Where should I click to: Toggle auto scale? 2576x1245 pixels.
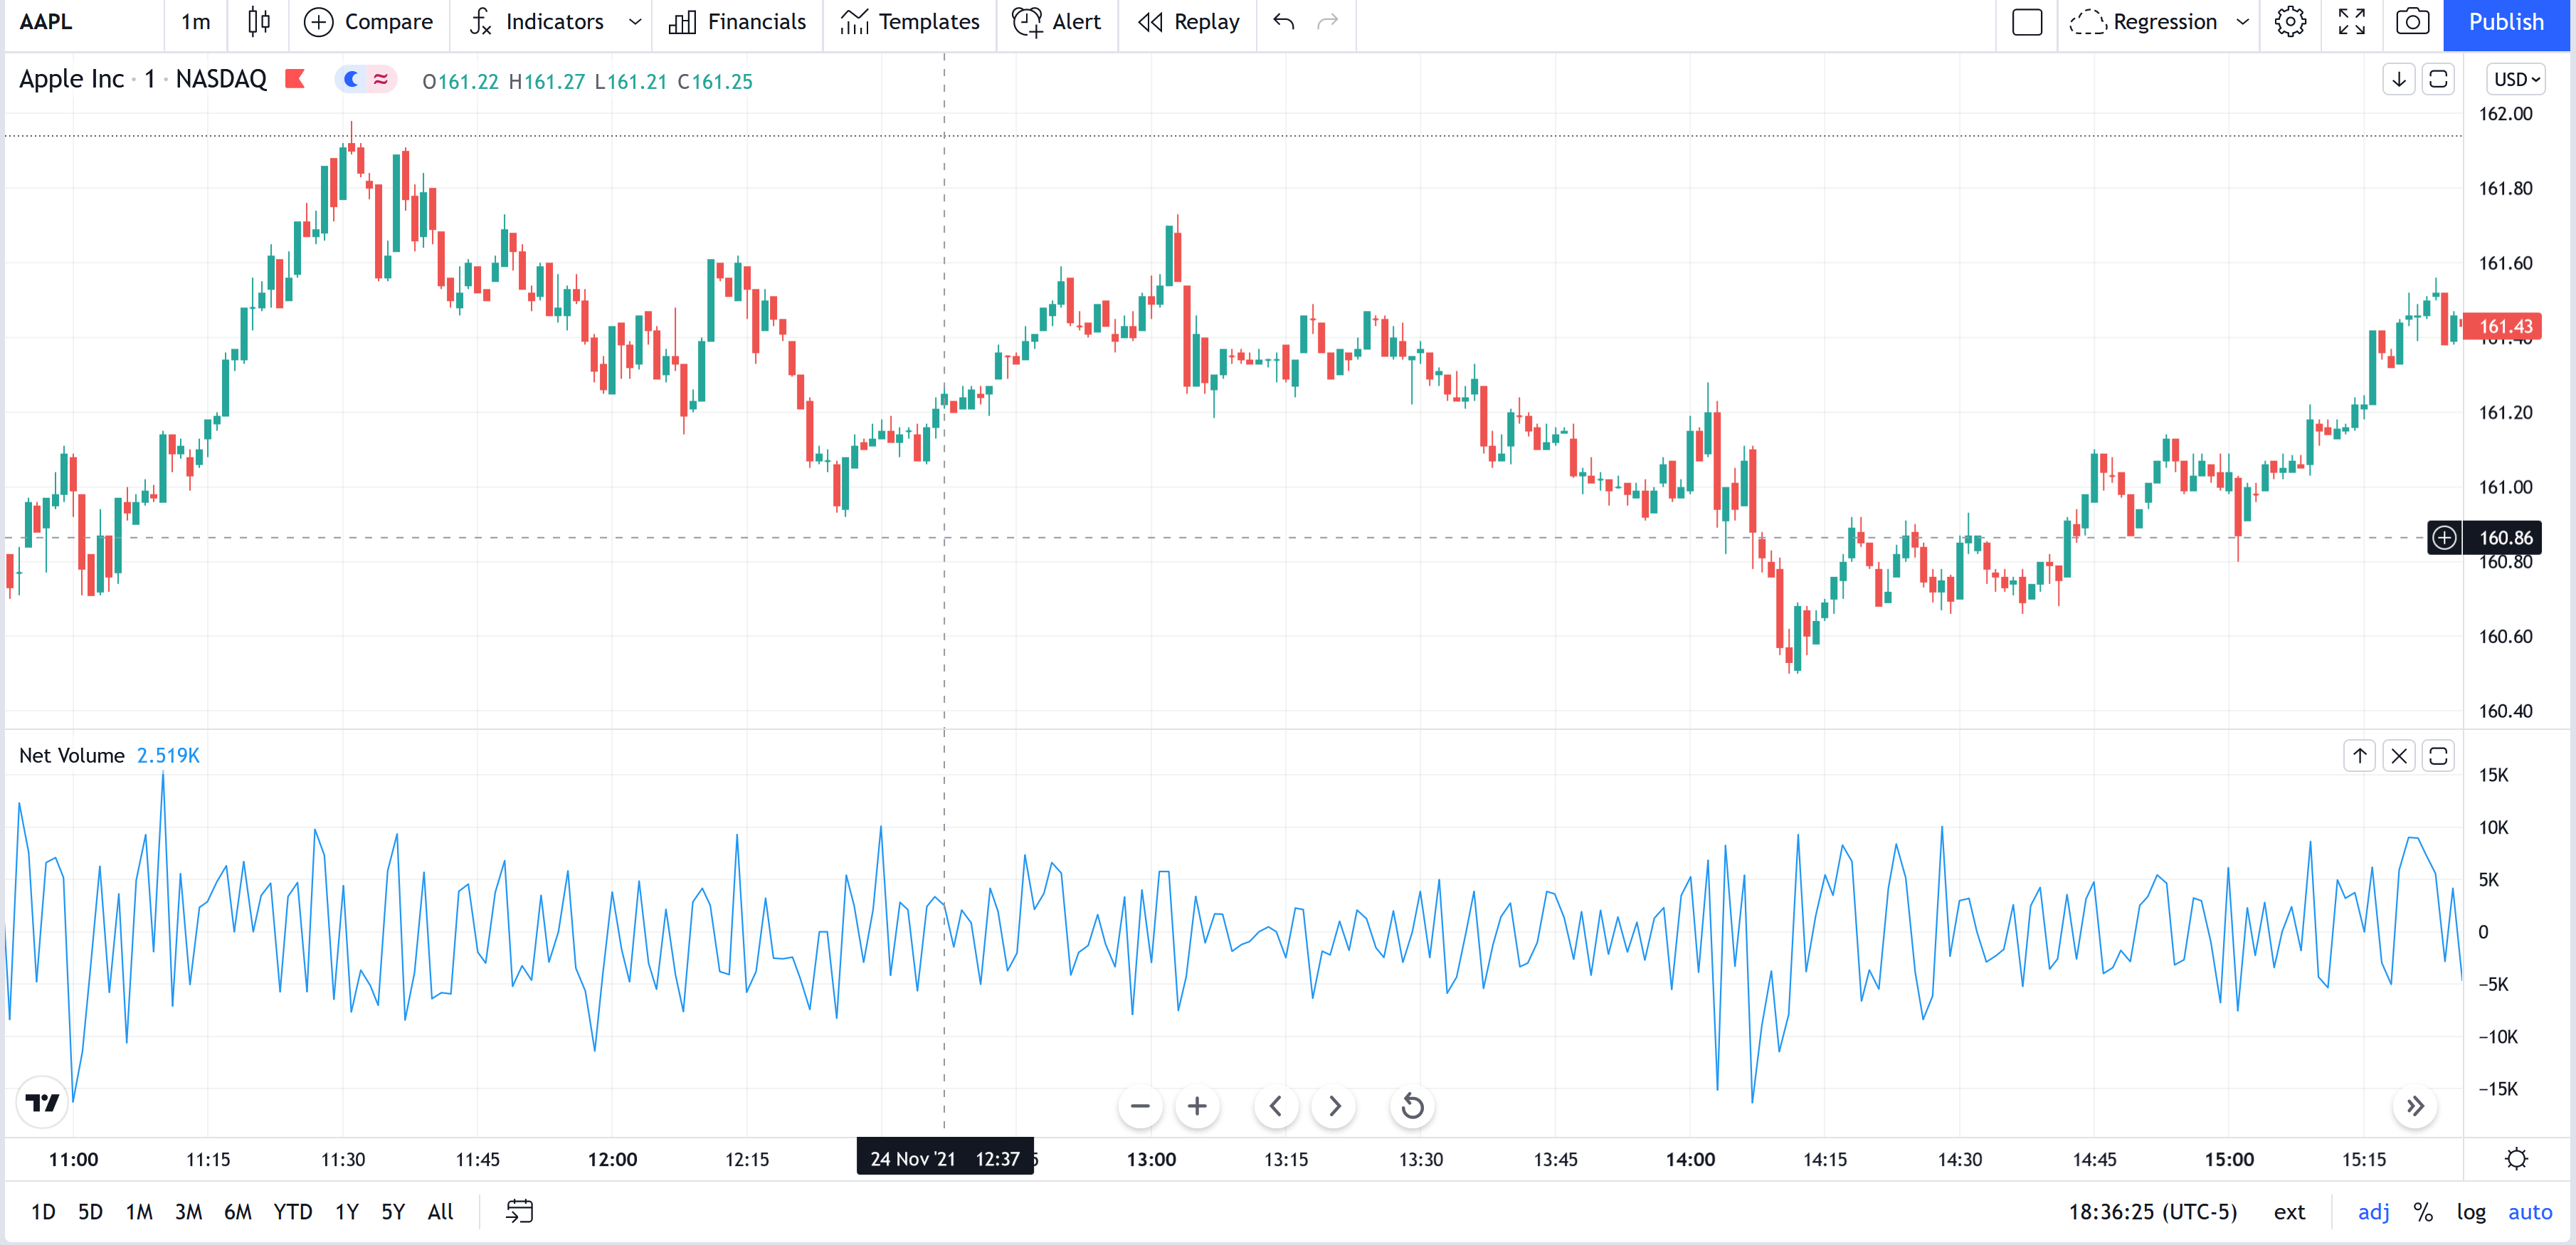pyautogui.click(x=2530, y=1212)
